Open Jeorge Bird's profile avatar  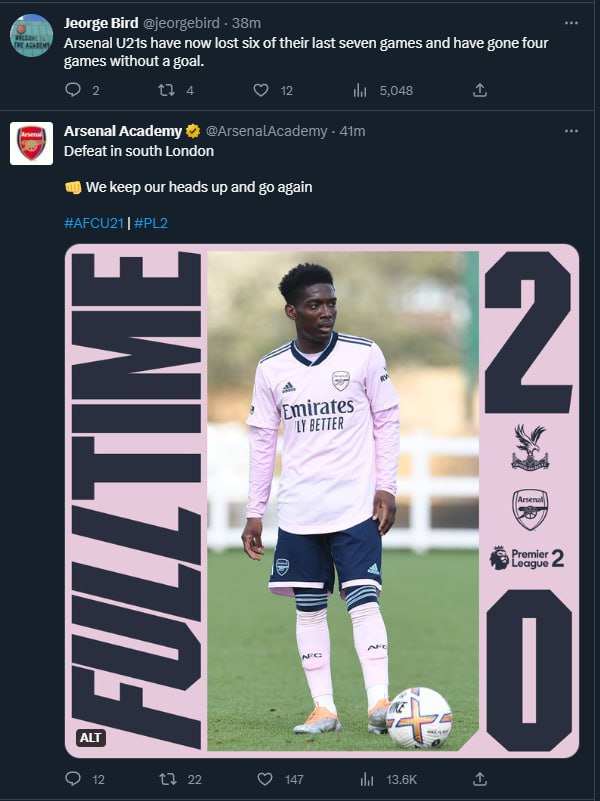pos(32,35)
